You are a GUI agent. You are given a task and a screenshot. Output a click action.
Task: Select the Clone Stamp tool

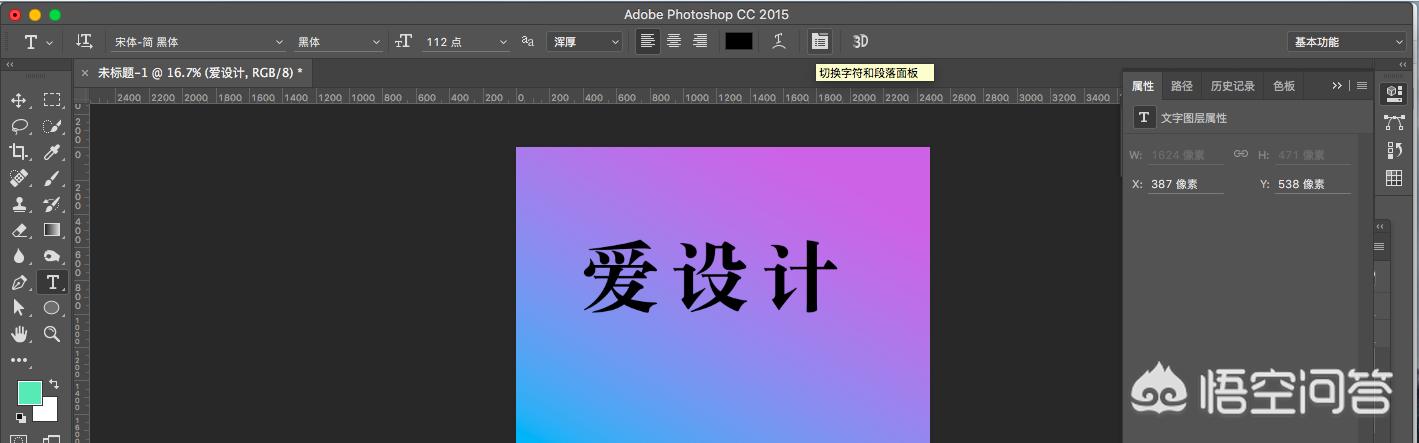[19, 204]
